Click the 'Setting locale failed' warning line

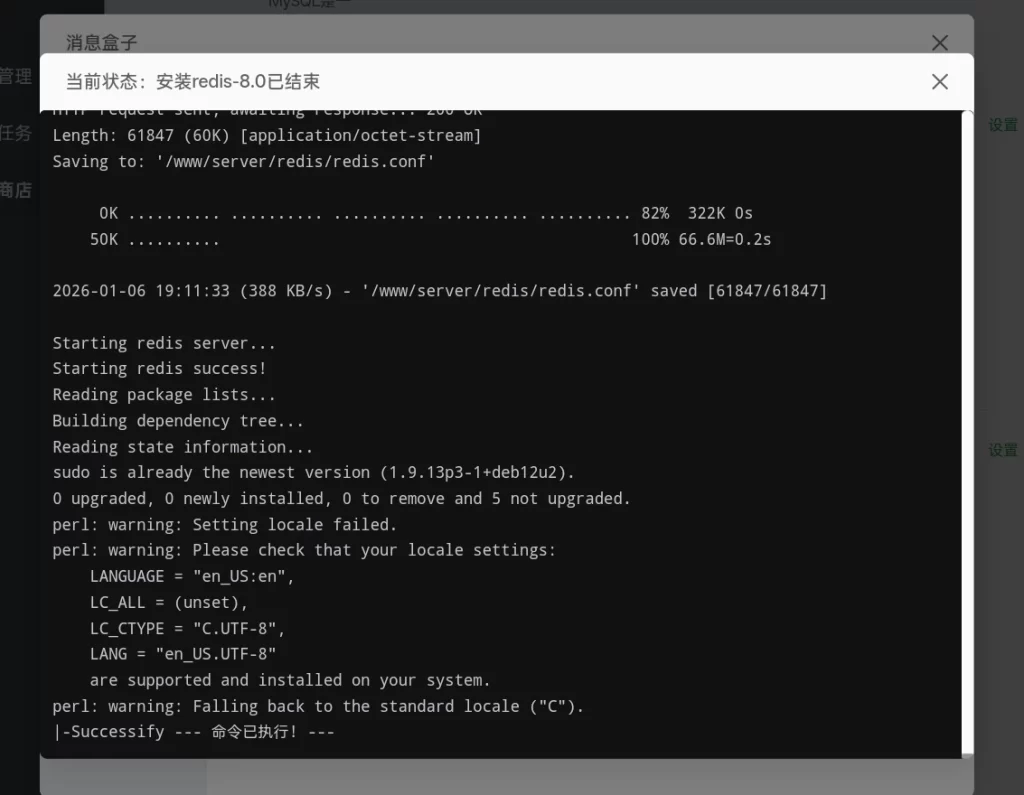click(x=225, y=524)
